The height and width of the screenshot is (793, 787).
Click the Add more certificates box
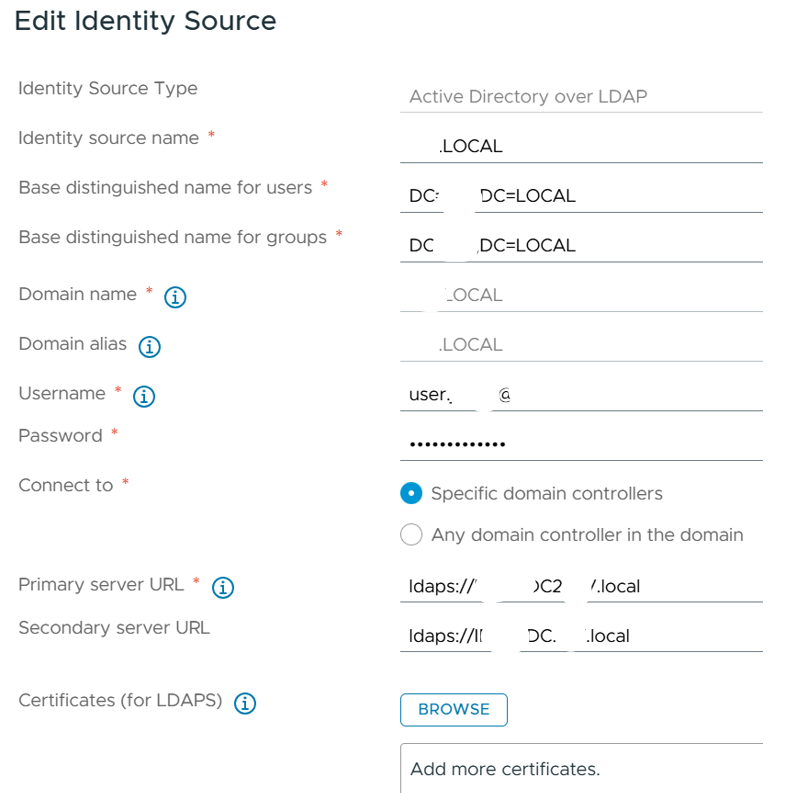tap(580, 768)
